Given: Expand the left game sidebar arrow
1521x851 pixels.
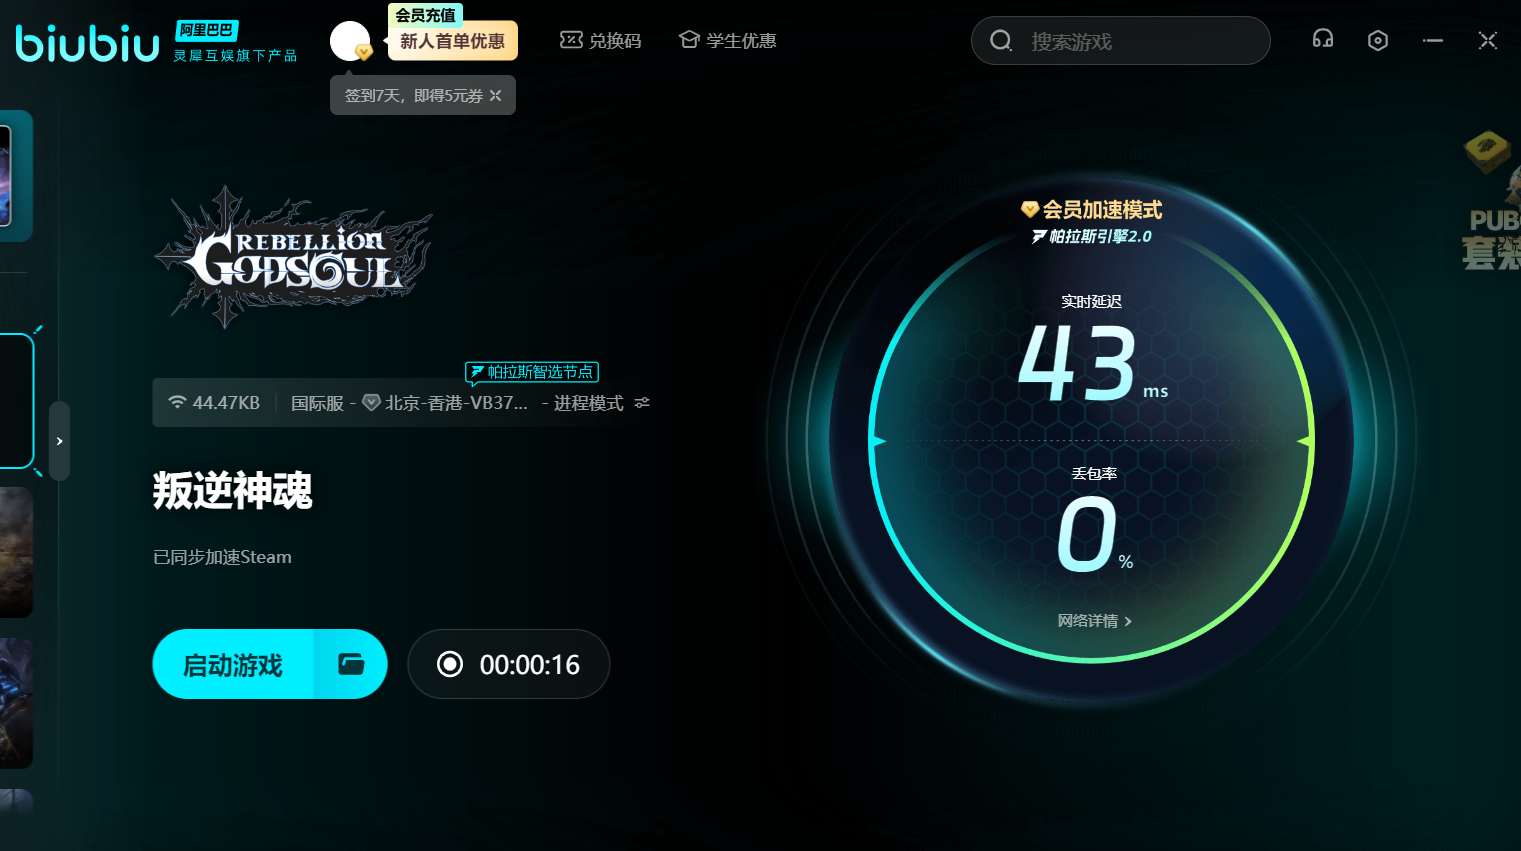Looking at the screenshot, I should [x=60, y=441].
